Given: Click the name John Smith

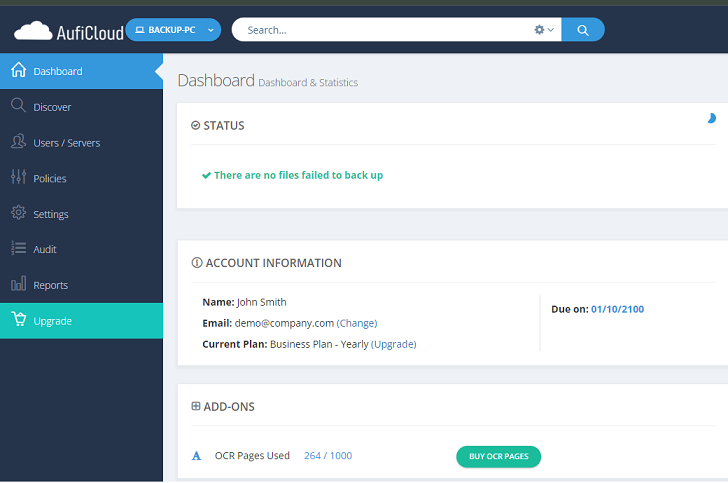Looking at the screenshot, I should click(262, 302).
